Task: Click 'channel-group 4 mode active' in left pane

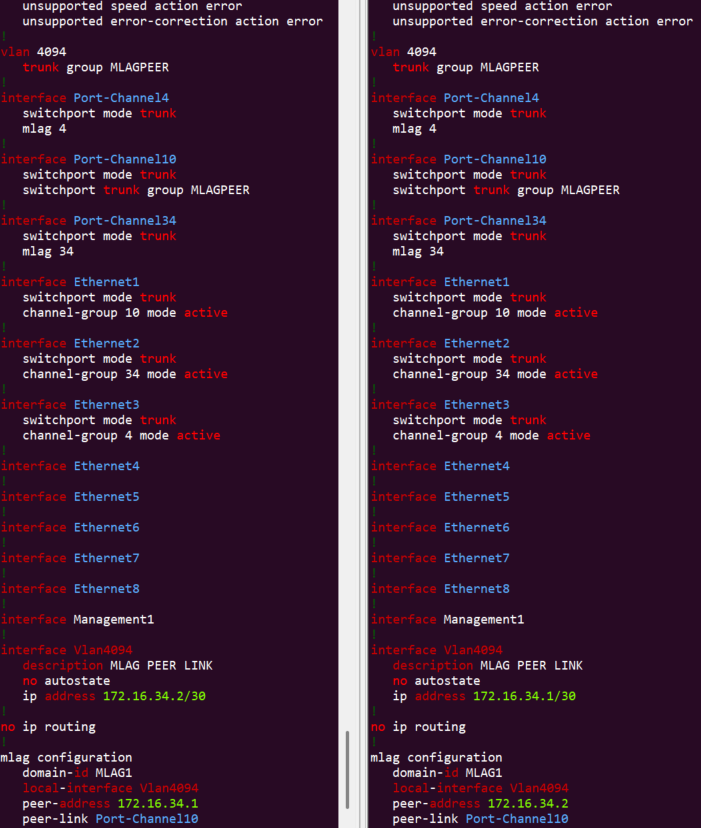Action: 121,435
